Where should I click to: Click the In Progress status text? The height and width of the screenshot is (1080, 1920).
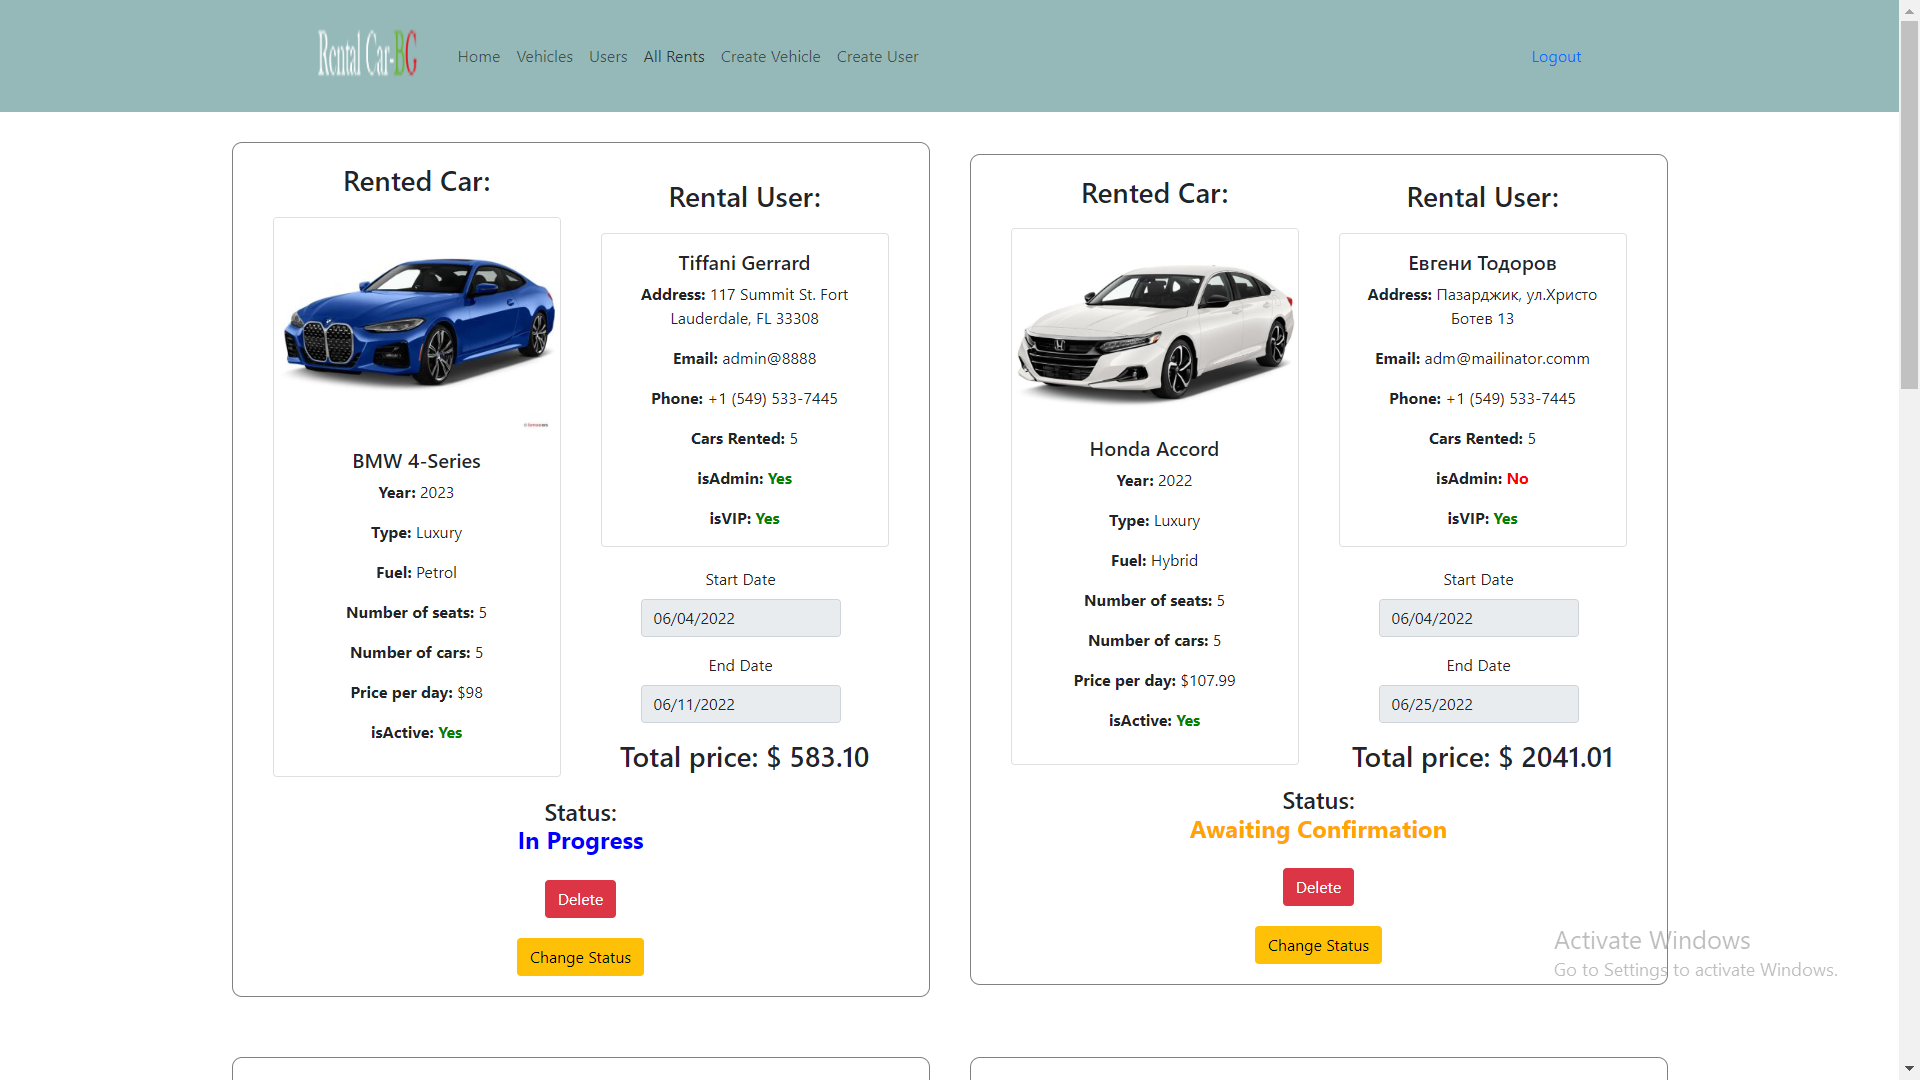(x=580, y=841)
